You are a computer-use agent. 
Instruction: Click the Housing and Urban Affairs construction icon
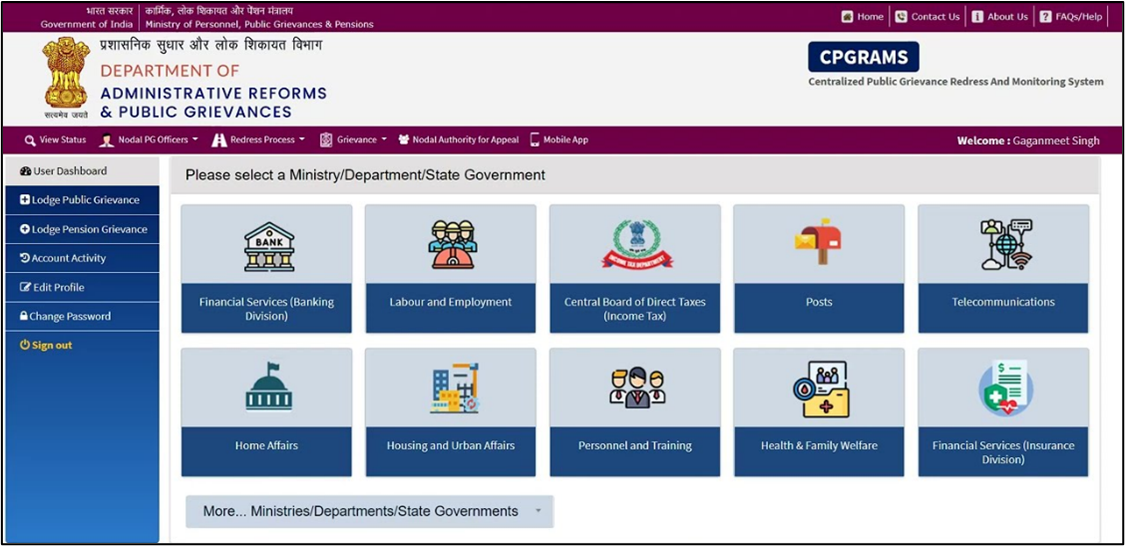click(x=455, y=388)
